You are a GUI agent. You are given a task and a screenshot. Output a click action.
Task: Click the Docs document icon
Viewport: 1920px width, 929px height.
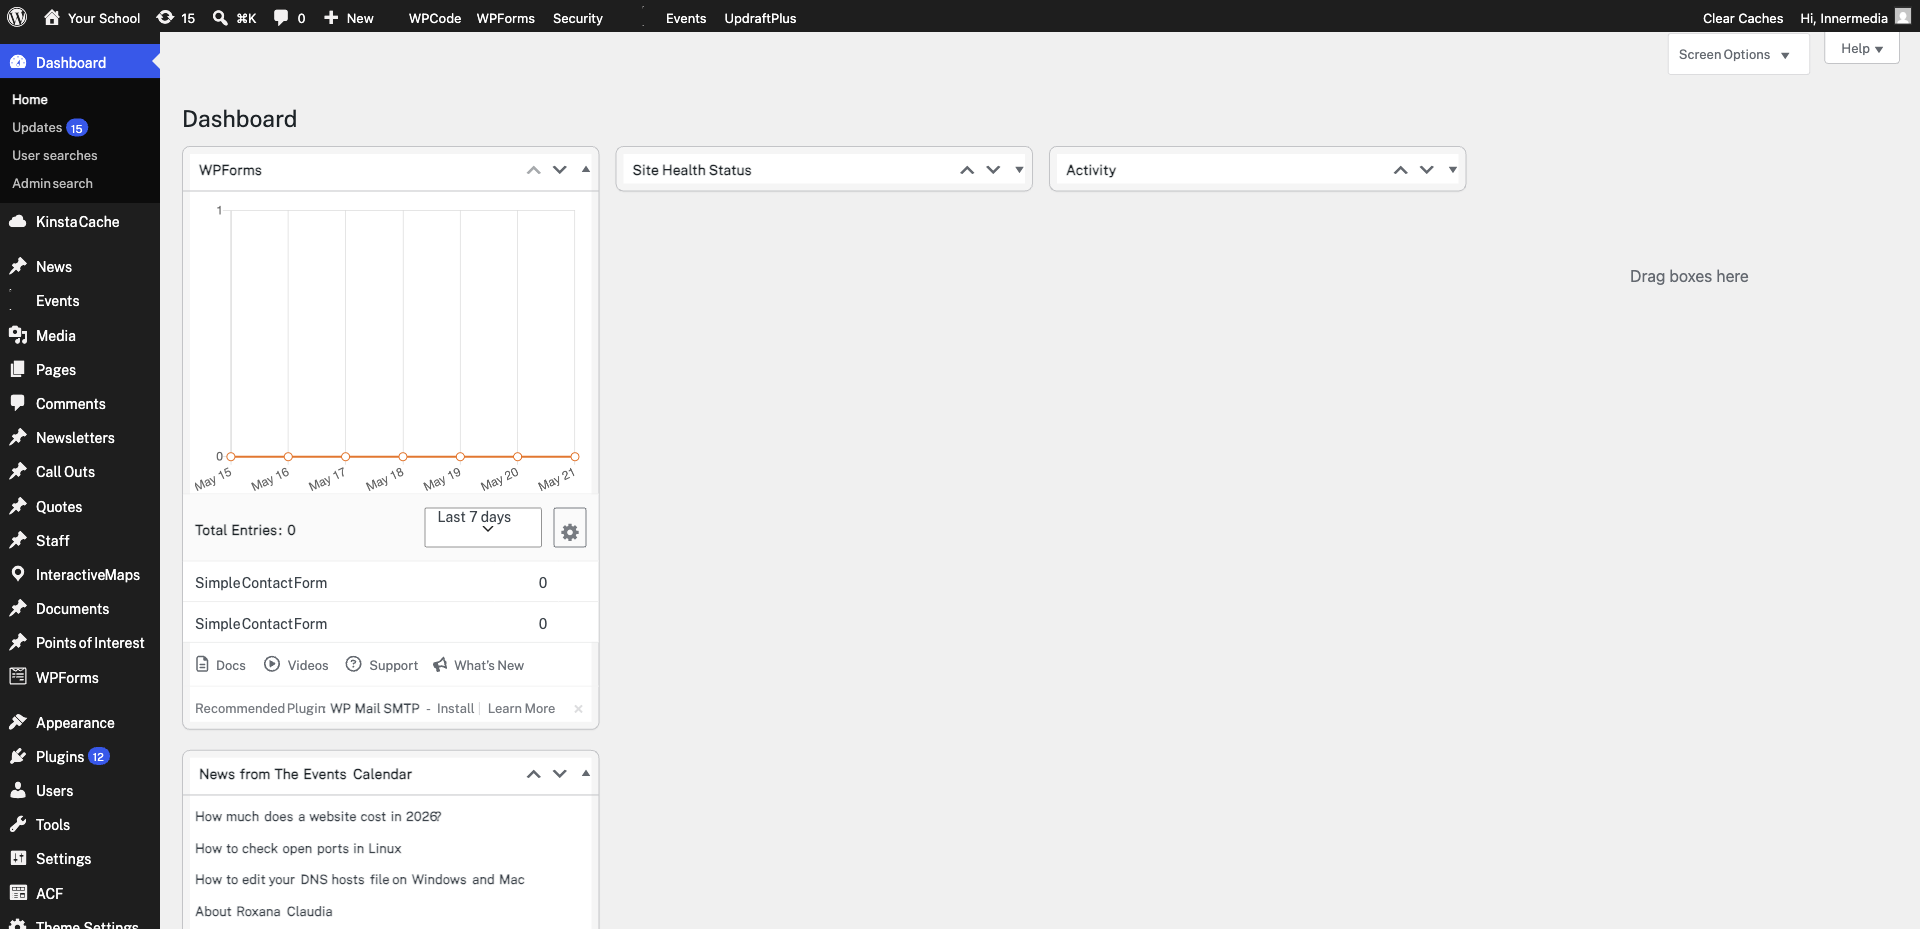(x=202, y=664)
